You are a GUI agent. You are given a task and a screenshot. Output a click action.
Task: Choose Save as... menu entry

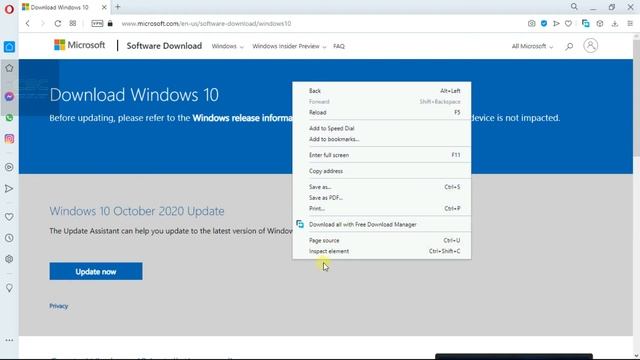382,187
